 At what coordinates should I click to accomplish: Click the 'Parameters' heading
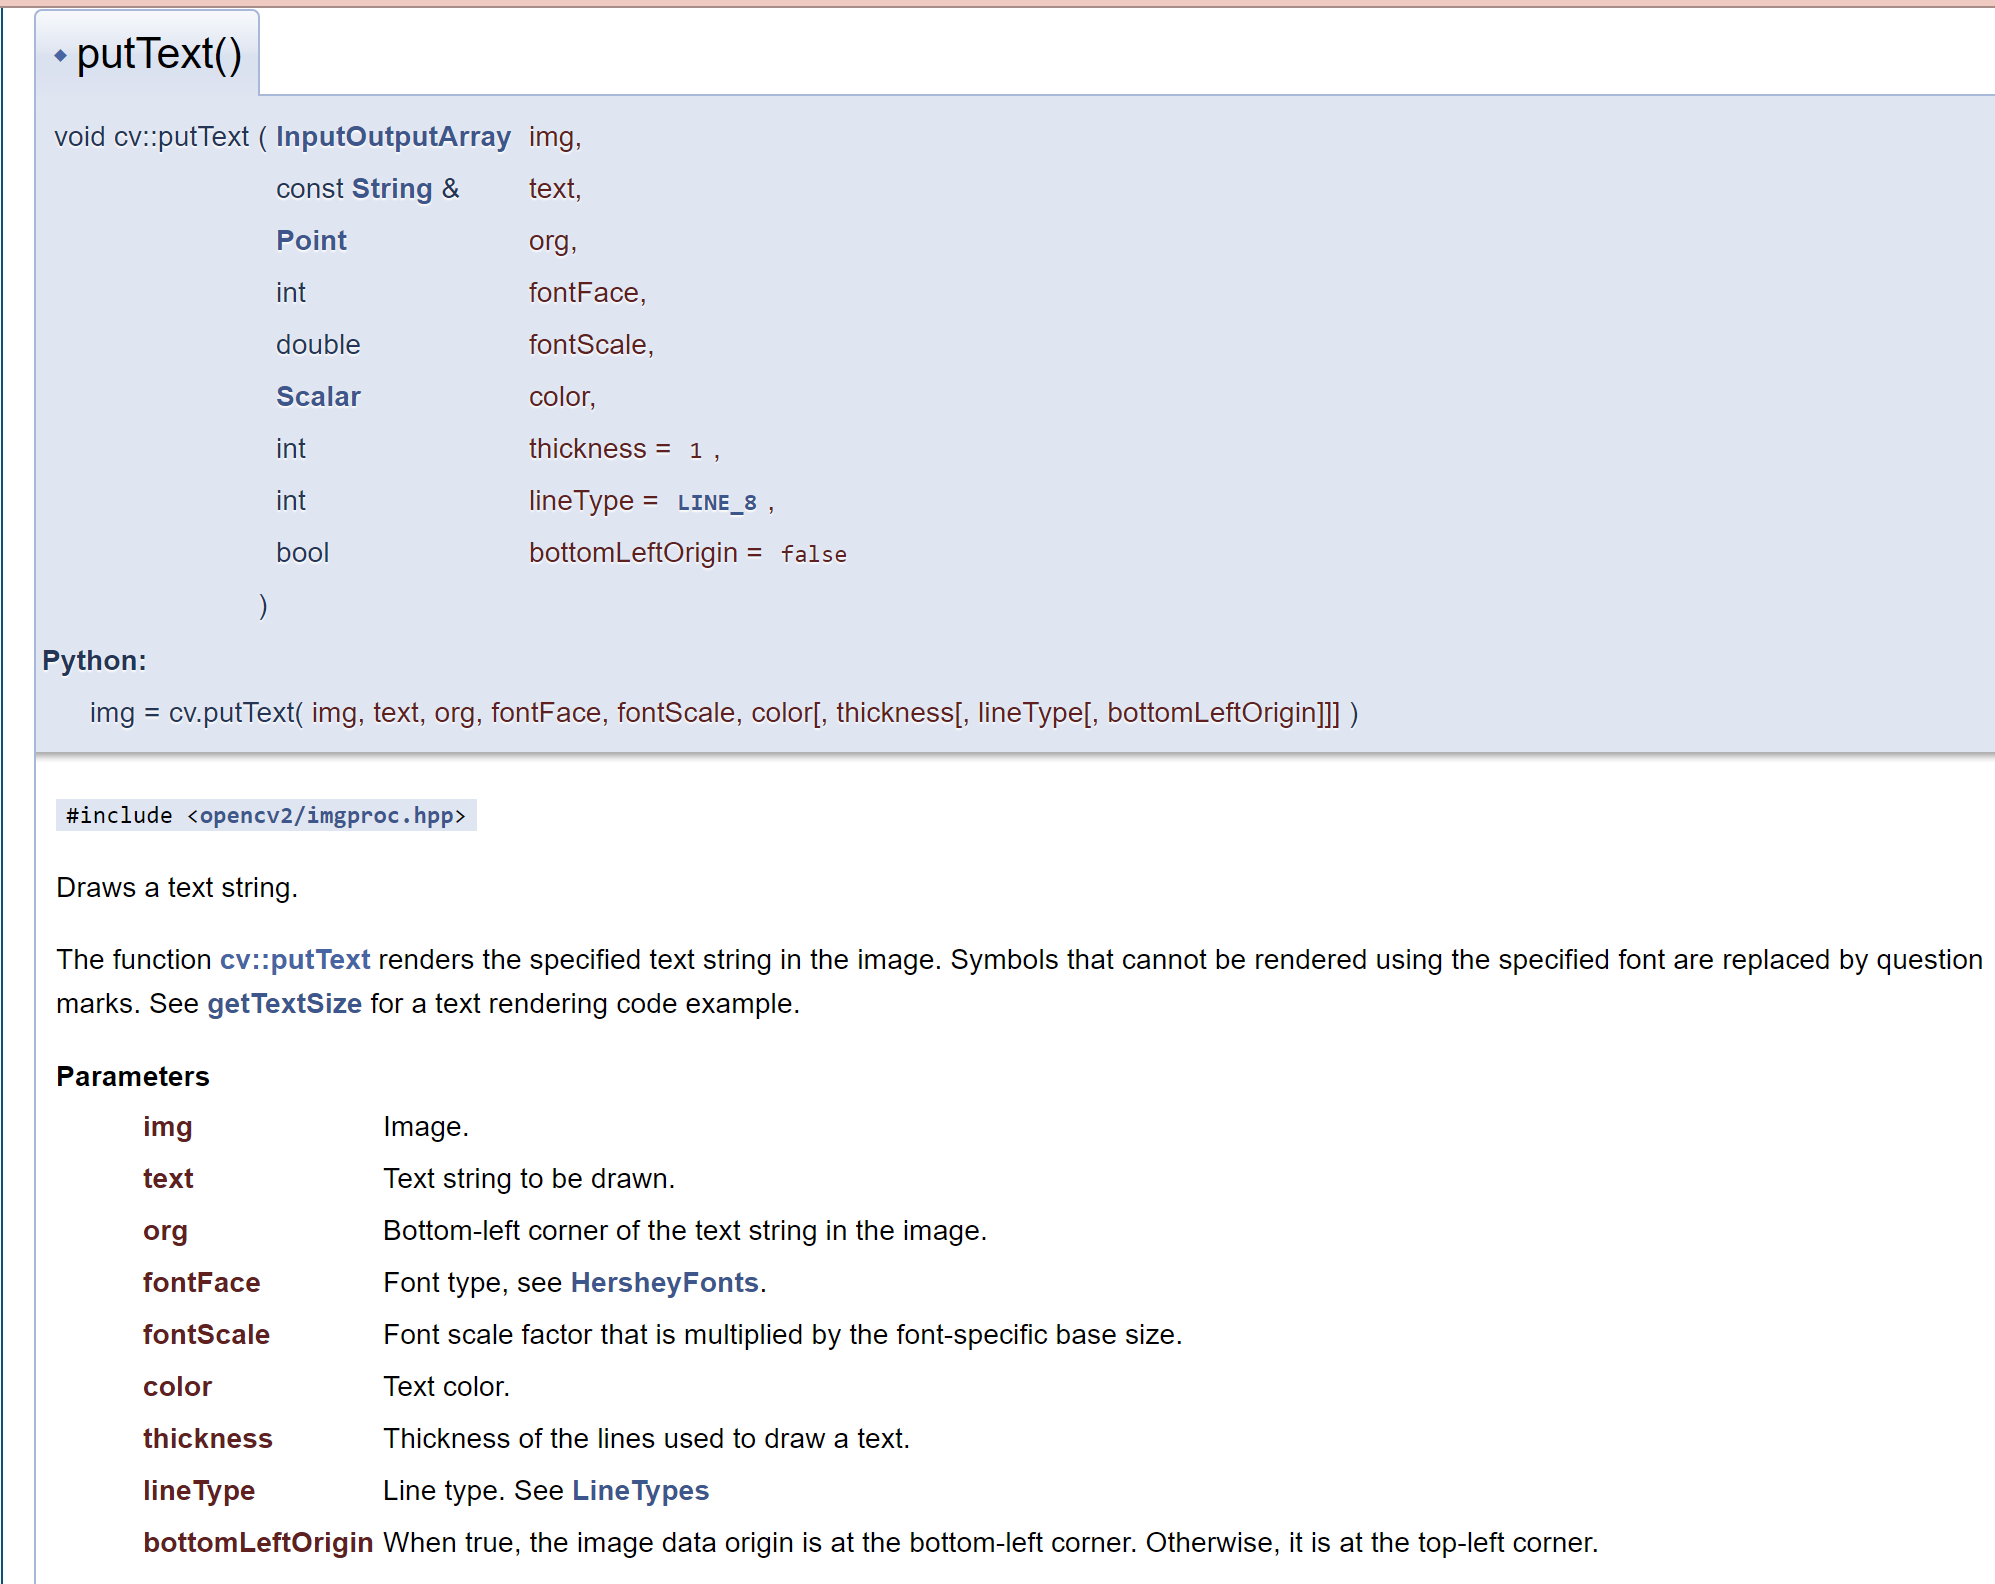133,1077
